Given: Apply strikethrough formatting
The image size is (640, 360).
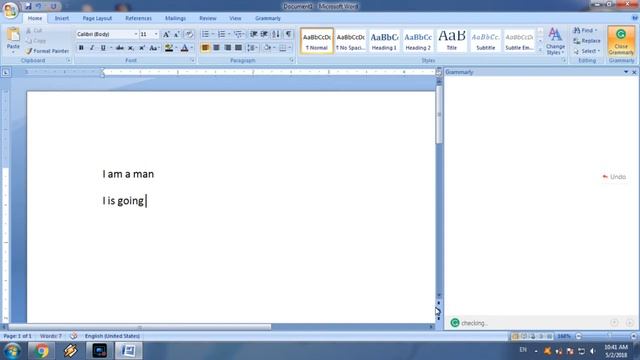Looking at the screenshot, I should 120,48.
